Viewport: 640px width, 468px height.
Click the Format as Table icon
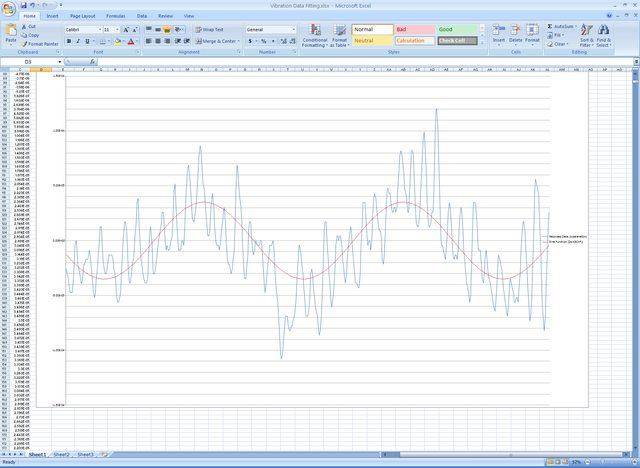[x=339, y=31]
